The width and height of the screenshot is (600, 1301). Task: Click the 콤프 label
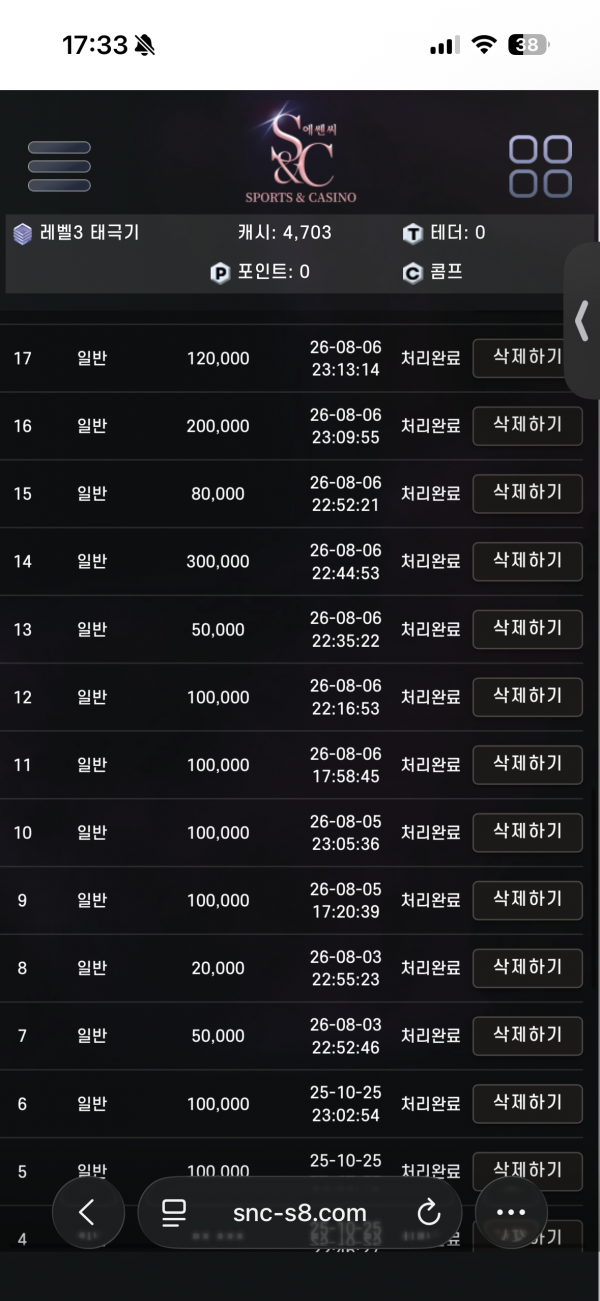point(446,273)
